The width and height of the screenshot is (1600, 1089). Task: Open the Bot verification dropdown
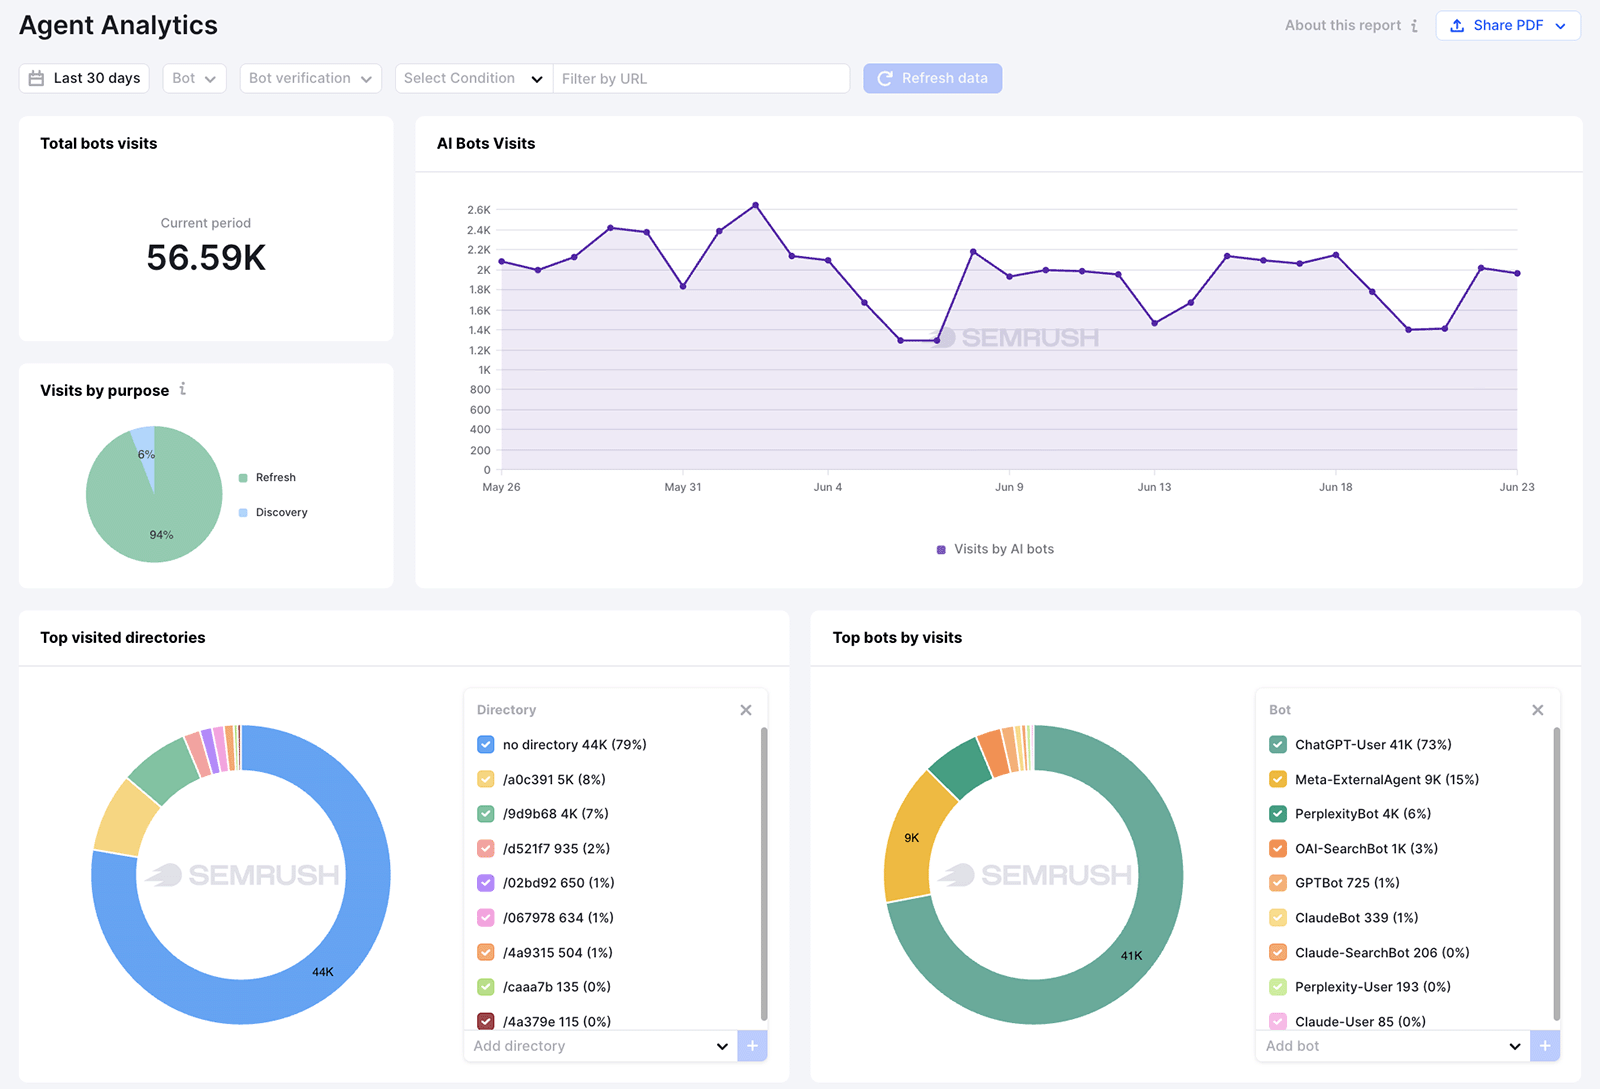(x=310, y=78)
